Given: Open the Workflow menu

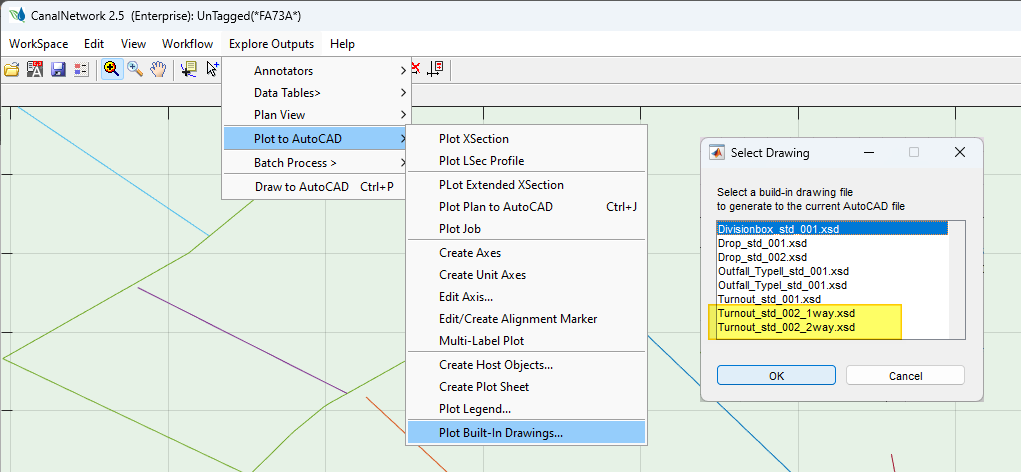Looking at the screenshot, I should point(187,44).
